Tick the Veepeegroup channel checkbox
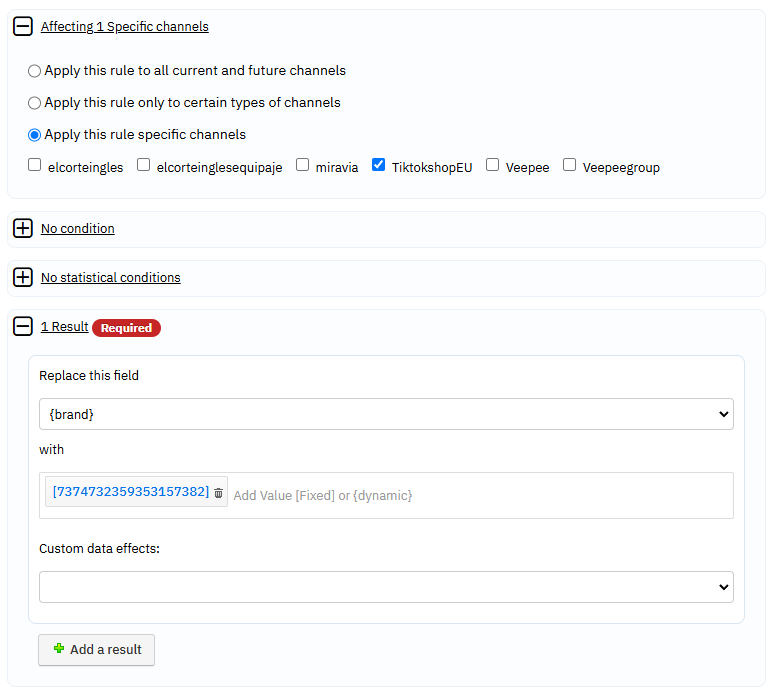The image size is (778, 694). point(569,165)
